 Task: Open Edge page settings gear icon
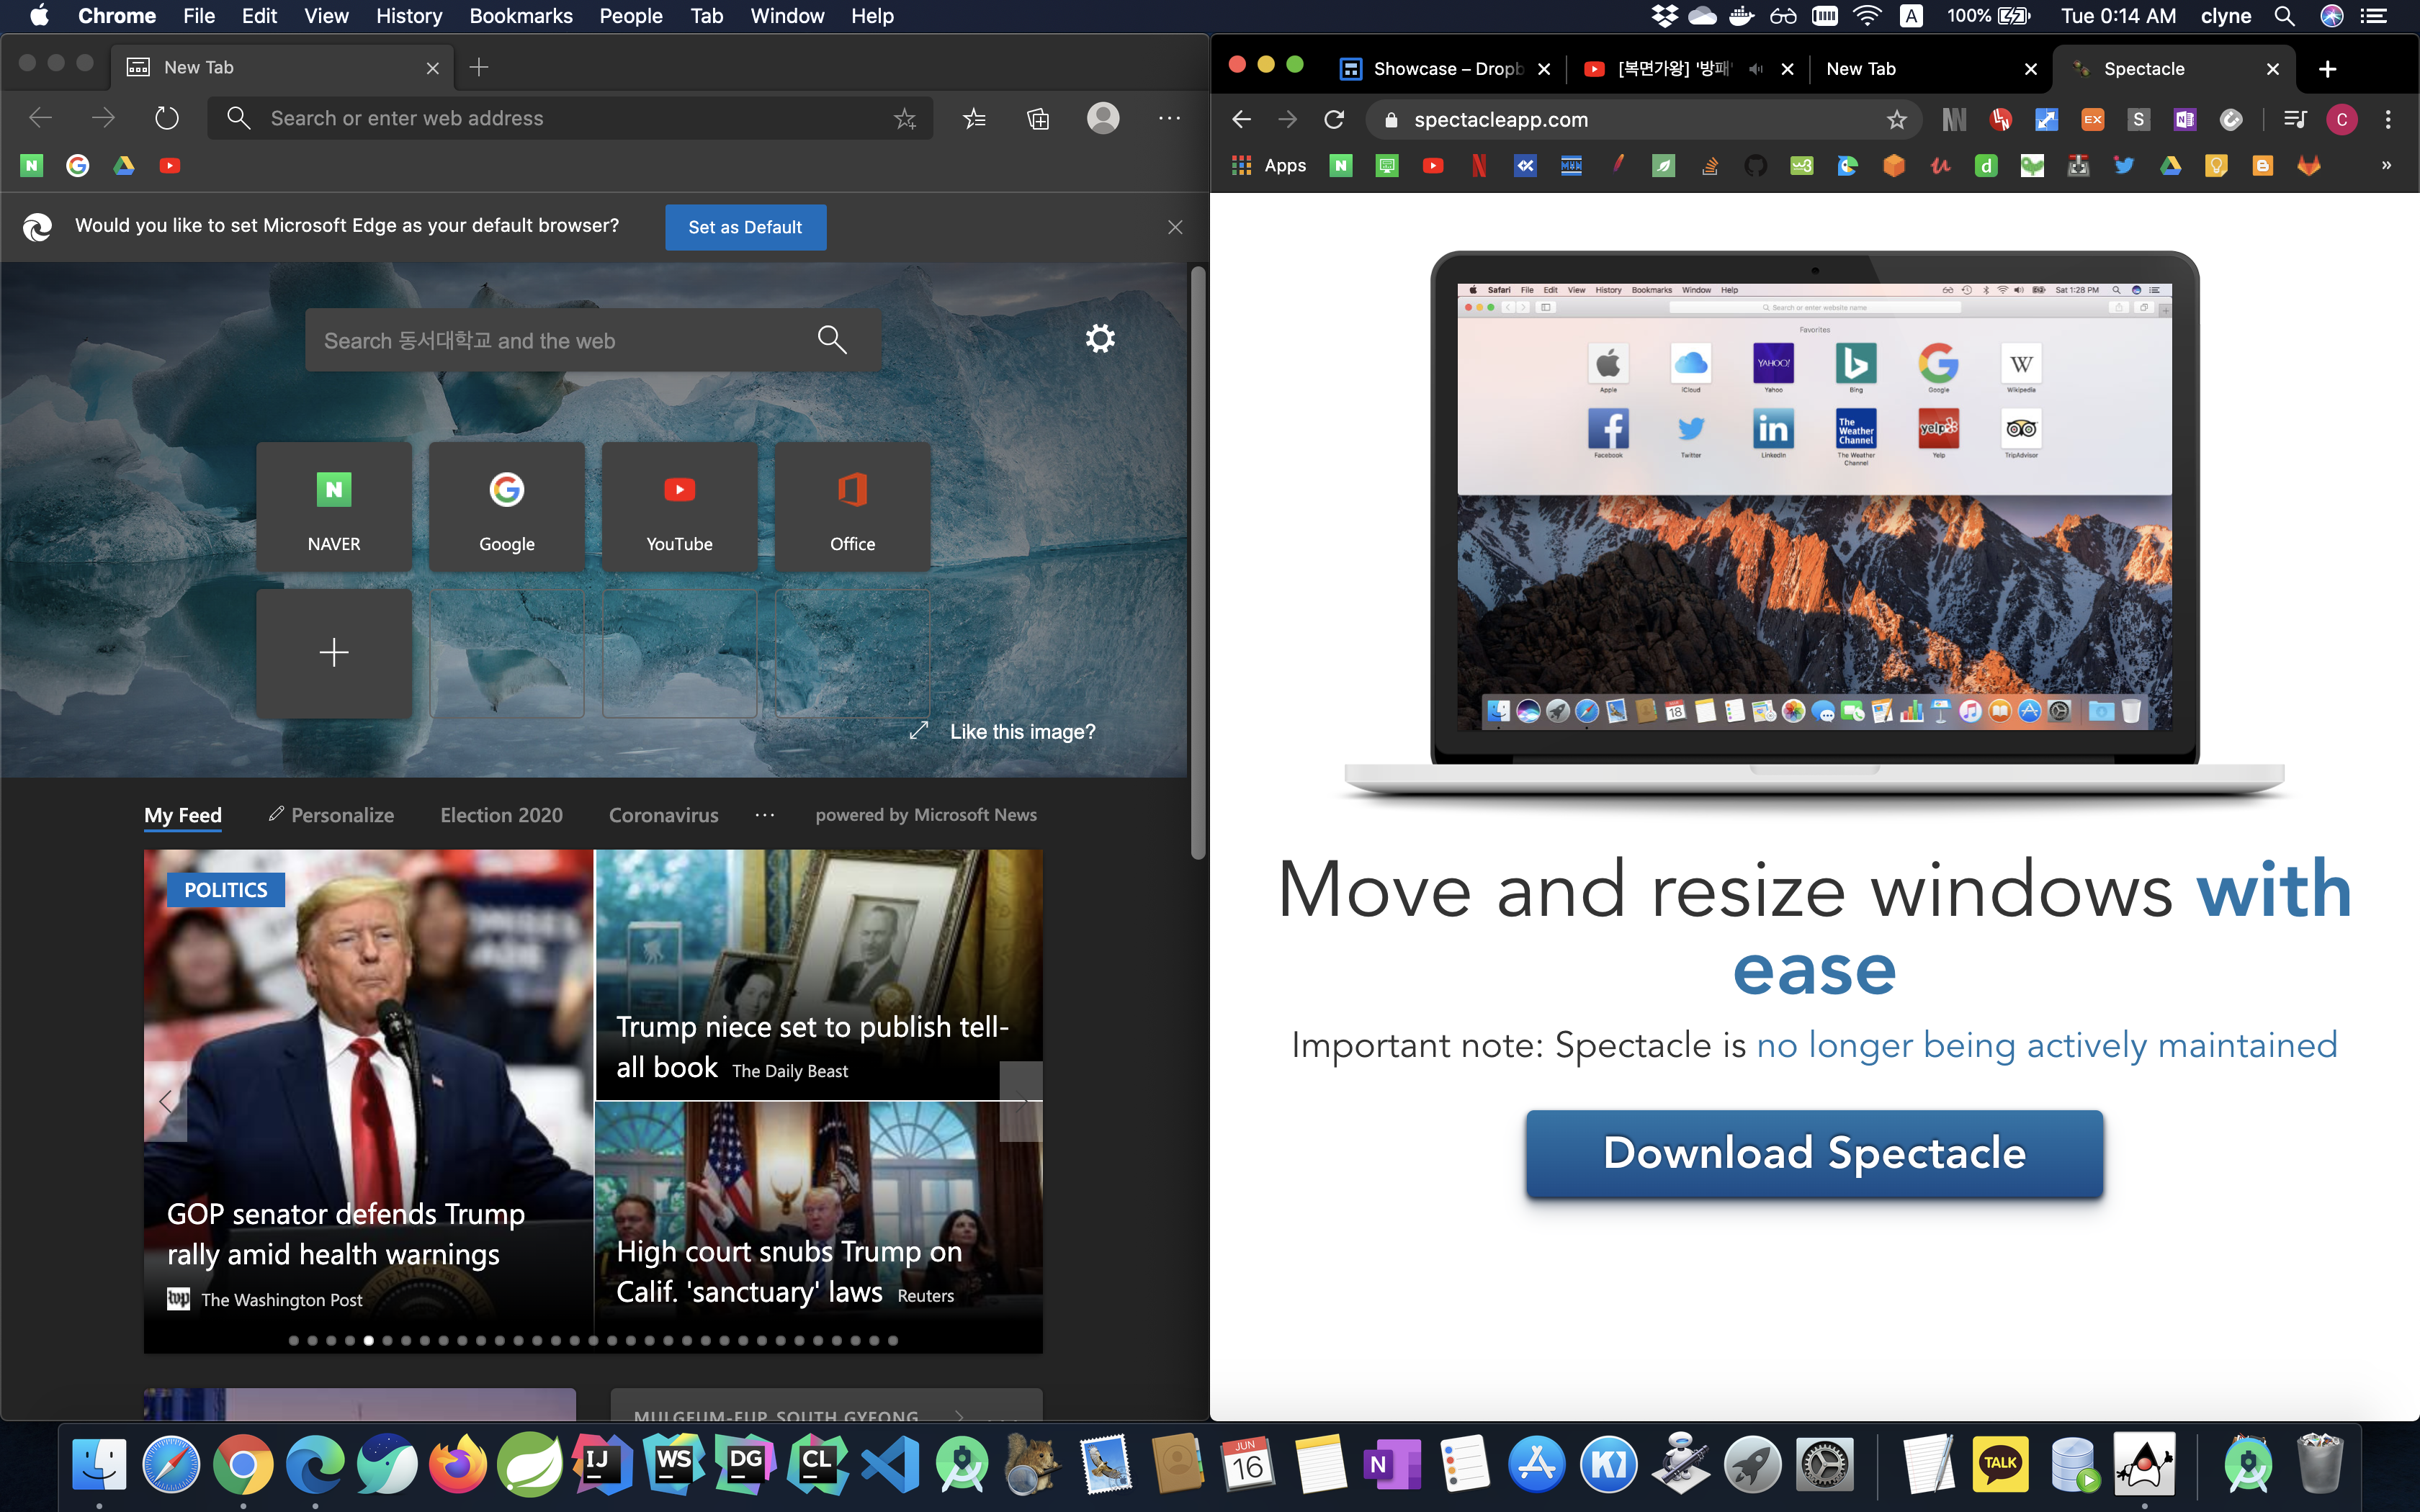(1100, 339)
